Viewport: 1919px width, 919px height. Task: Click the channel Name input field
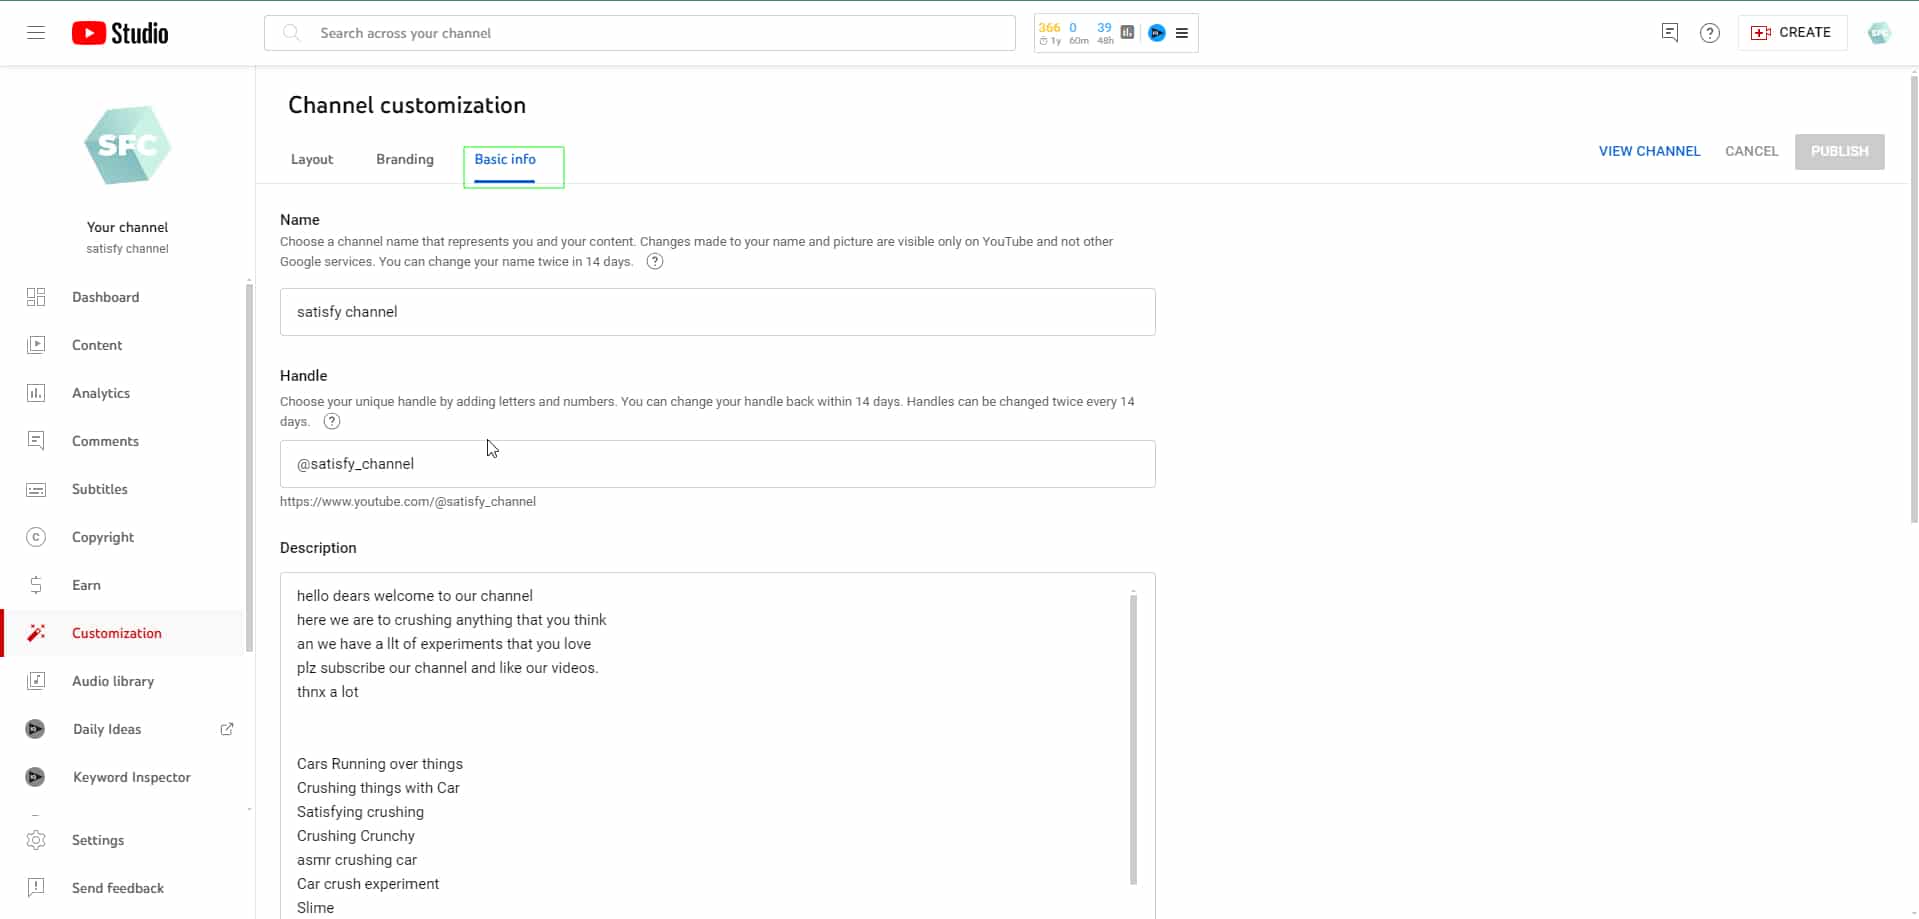(717, 312)
